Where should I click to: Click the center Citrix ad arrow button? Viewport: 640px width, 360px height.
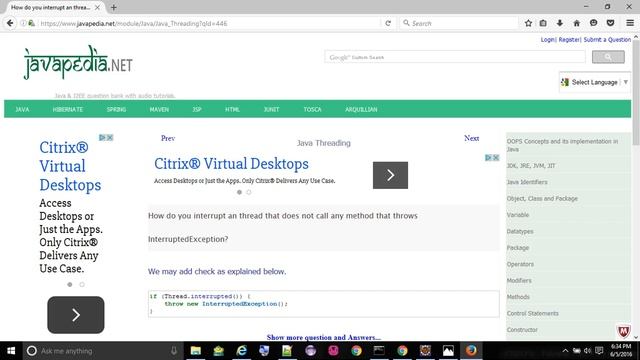point(390,175)
